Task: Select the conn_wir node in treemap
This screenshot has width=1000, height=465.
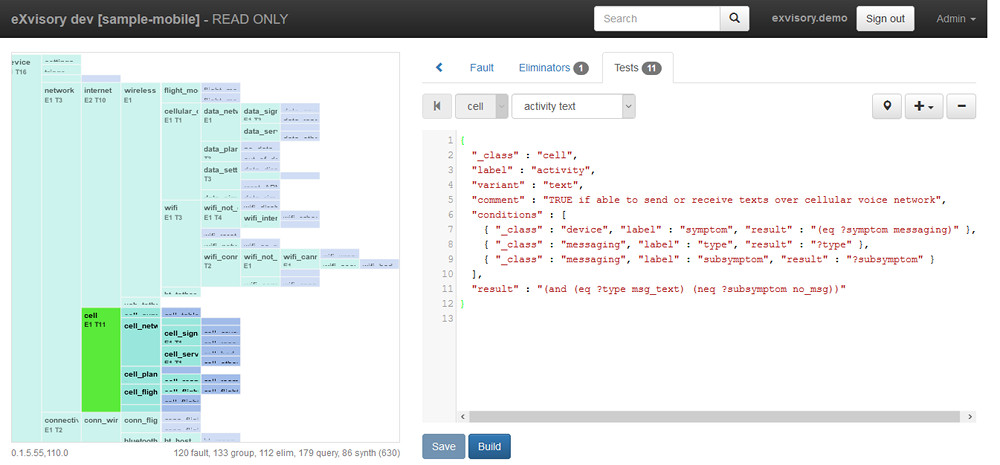Action: [x=101, y=427]
